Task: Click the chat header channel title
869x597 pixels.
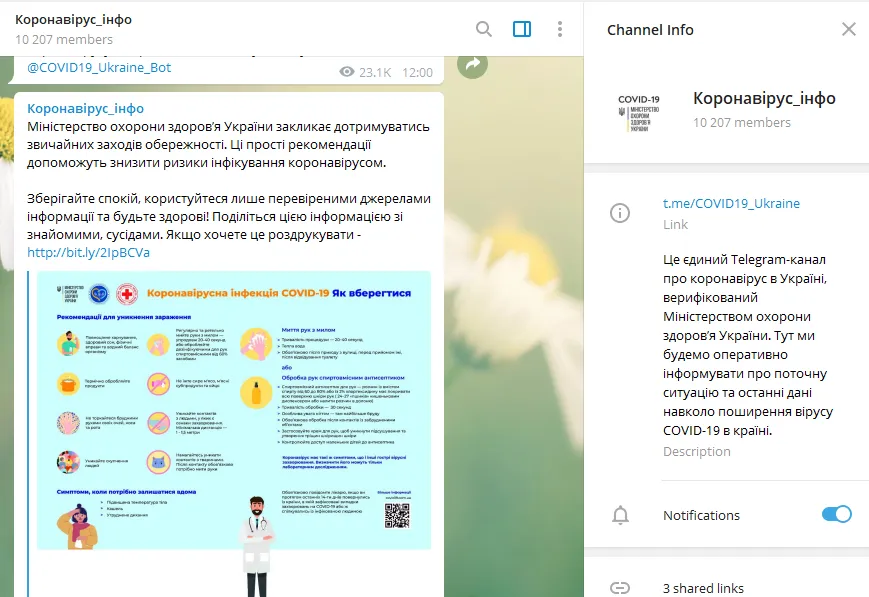Action: coord(73,20)
